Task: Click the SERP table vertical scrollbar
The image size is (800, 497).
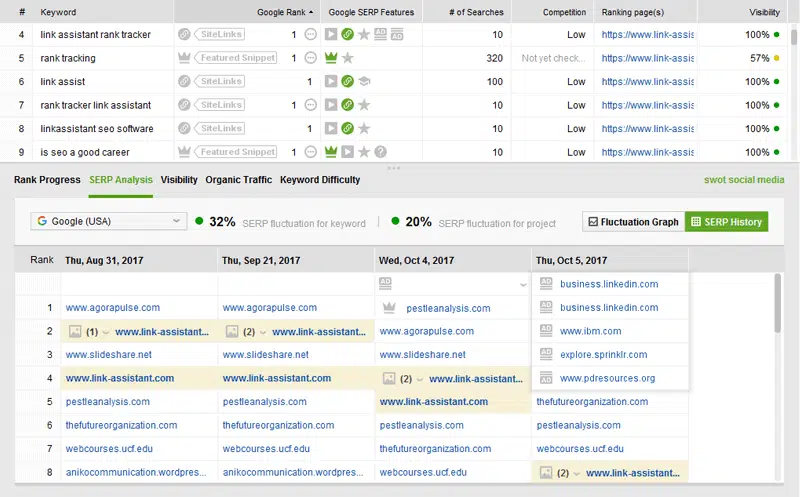Action: 779,305
